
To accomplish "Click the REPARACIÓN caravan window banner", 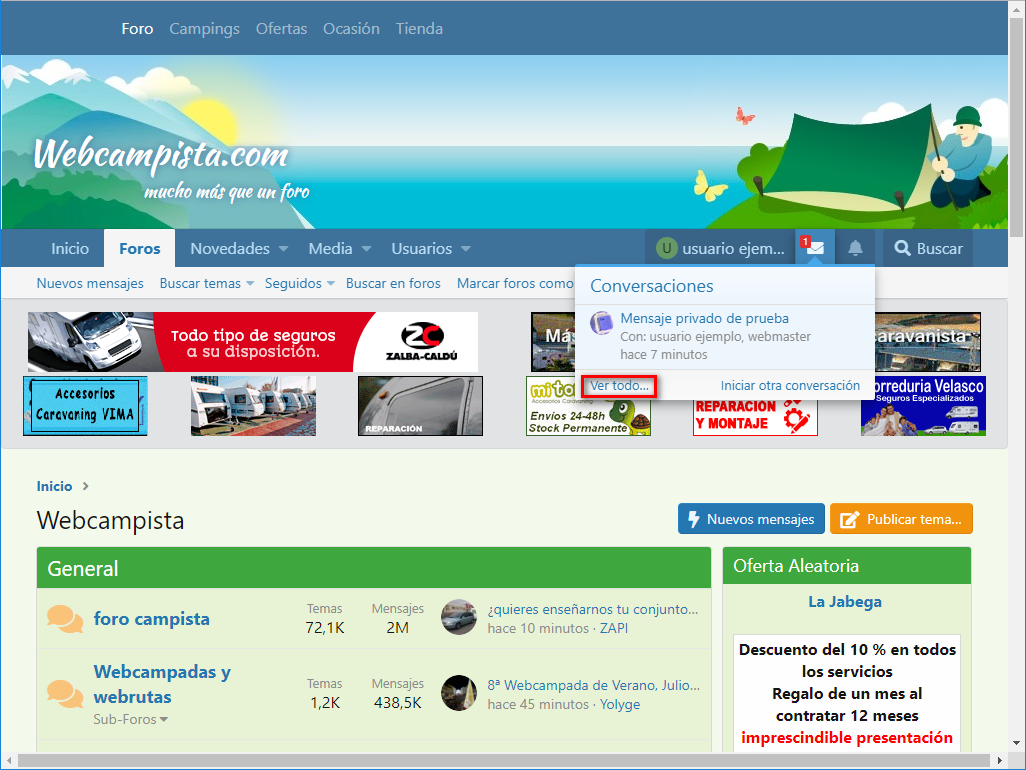I will pos(420,406).
